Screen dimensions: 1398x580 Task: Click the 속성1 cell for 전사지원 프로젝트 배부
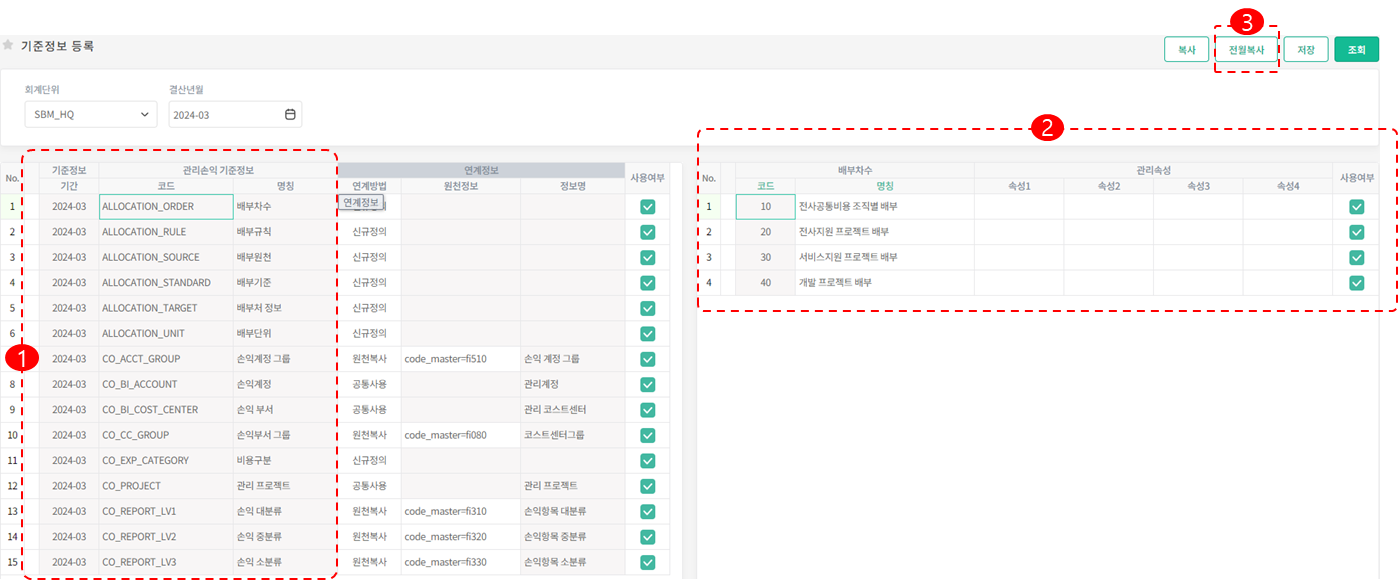tap(1018, 232)
